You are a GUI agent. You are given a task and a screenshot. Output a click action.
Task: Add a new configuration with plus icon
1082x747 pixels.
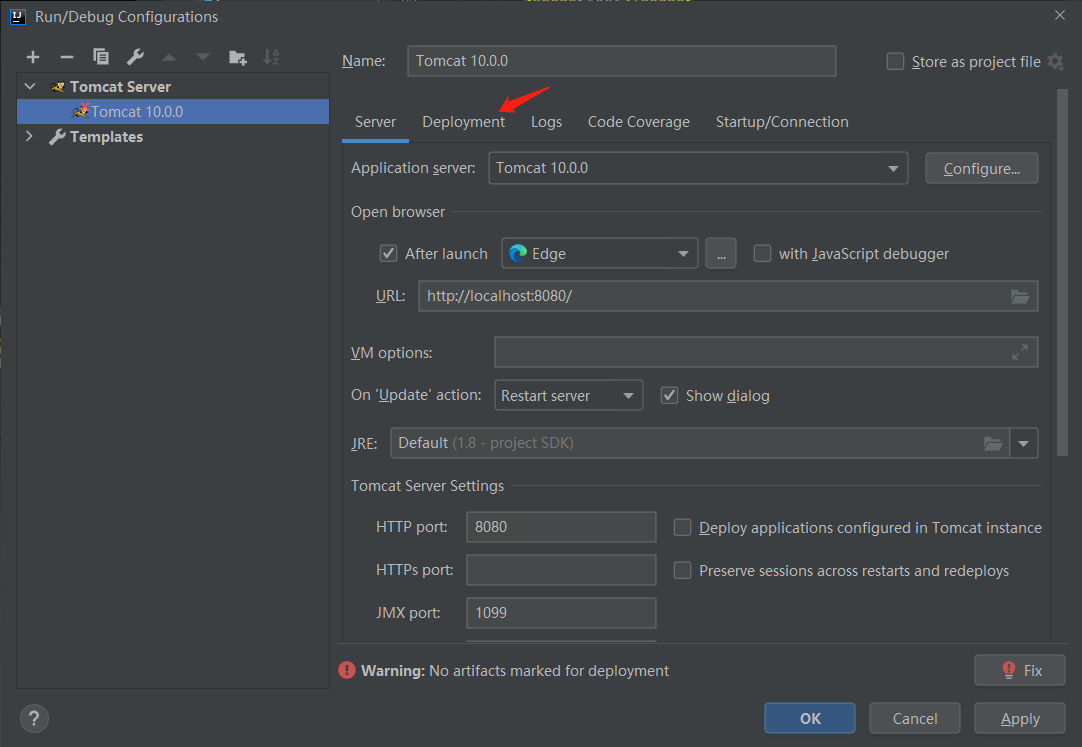tap(32, 57)
